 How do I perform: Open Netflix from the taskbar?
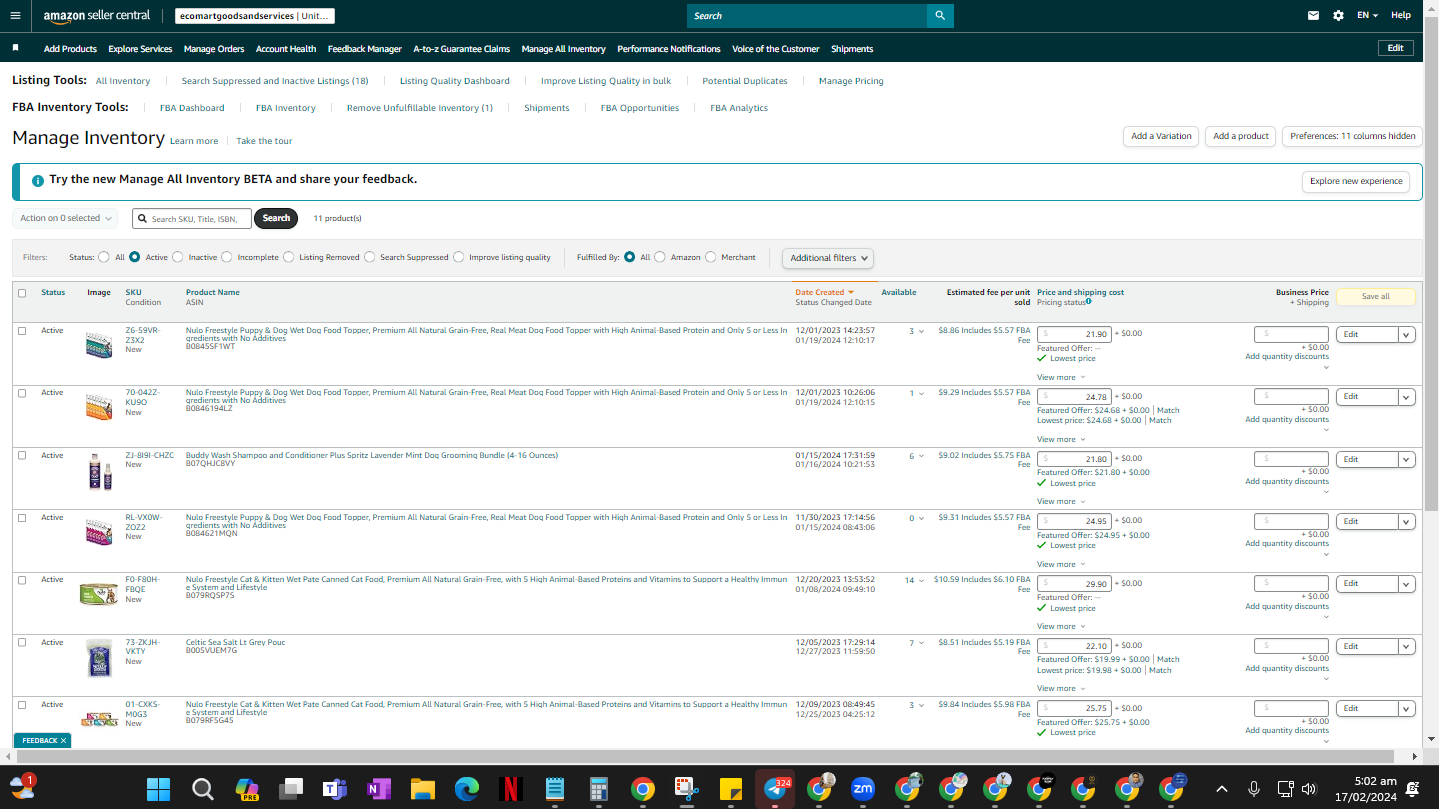pos(510,789)
